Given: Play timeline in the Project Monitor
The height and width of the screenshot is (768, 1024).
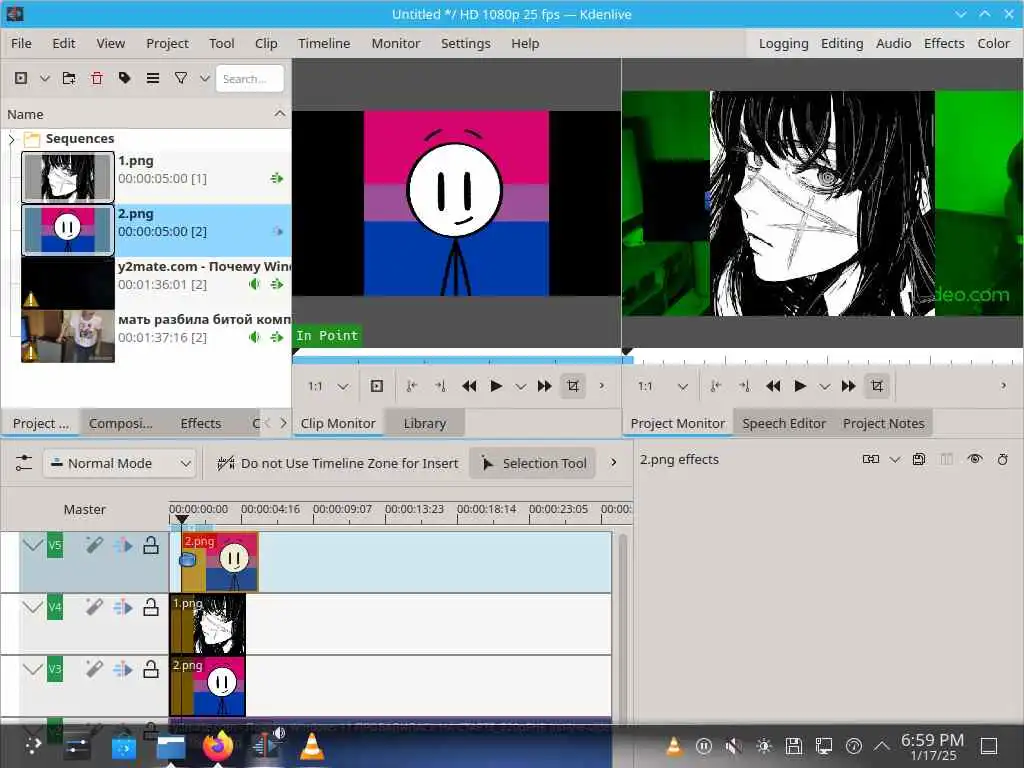Looking at the screenshot, I should click(800, 386).
